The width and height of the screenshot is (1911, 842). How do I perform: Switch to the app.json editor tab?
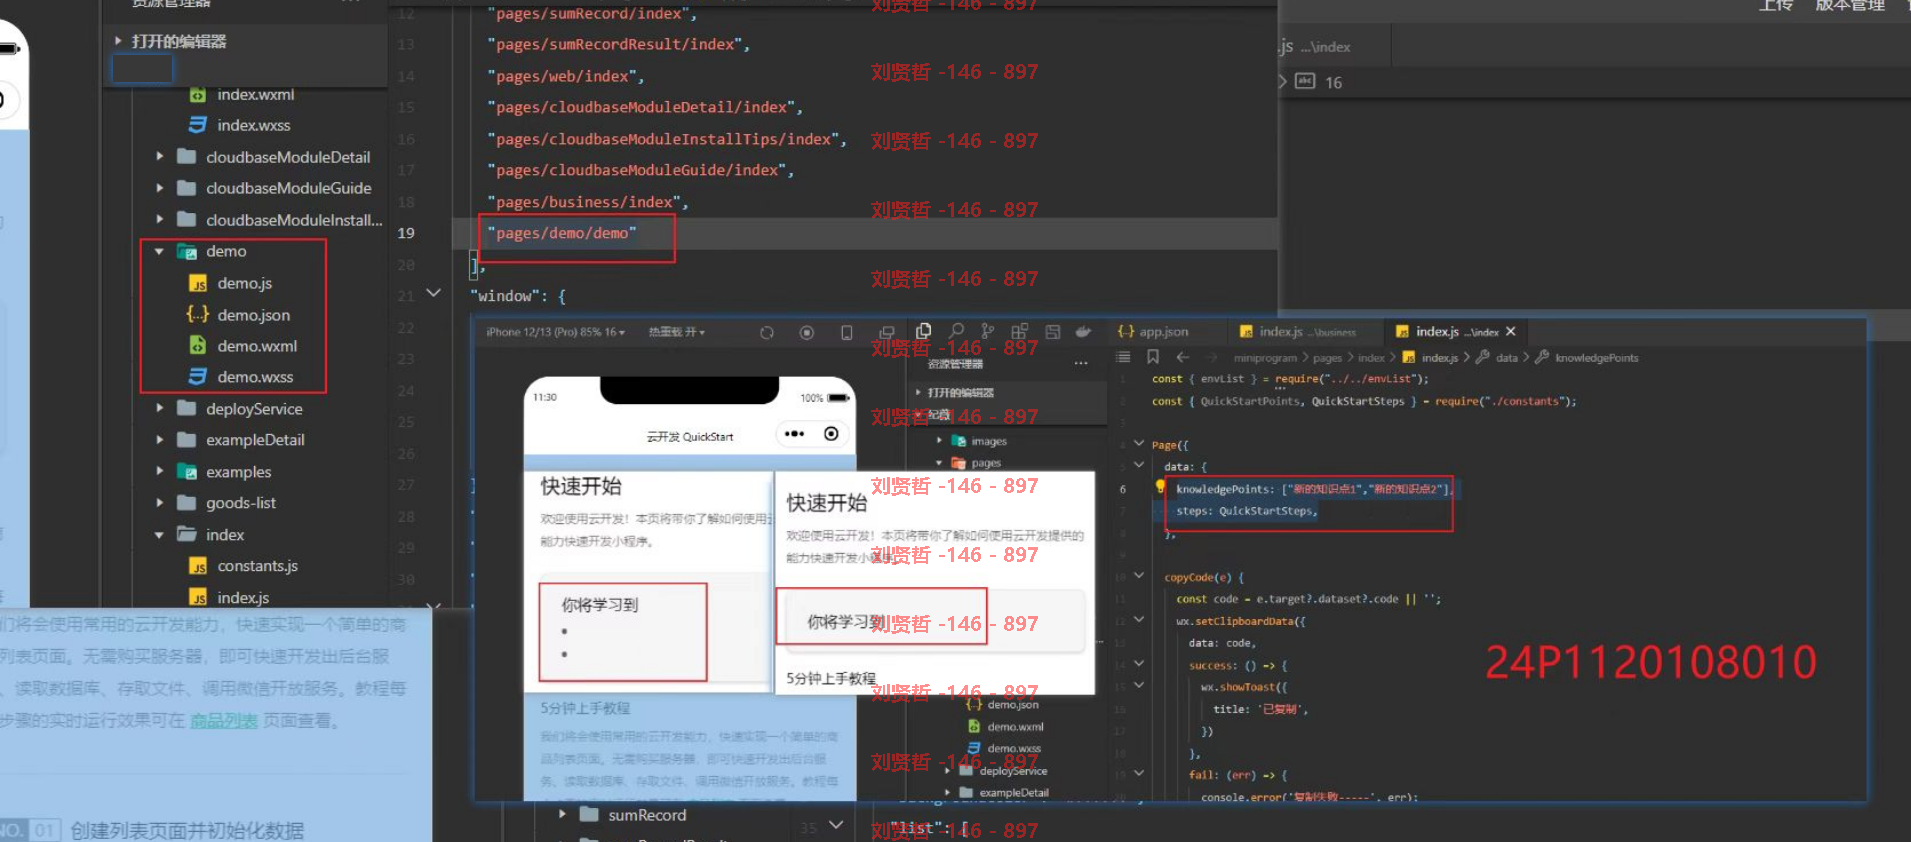click(1153, 332)
